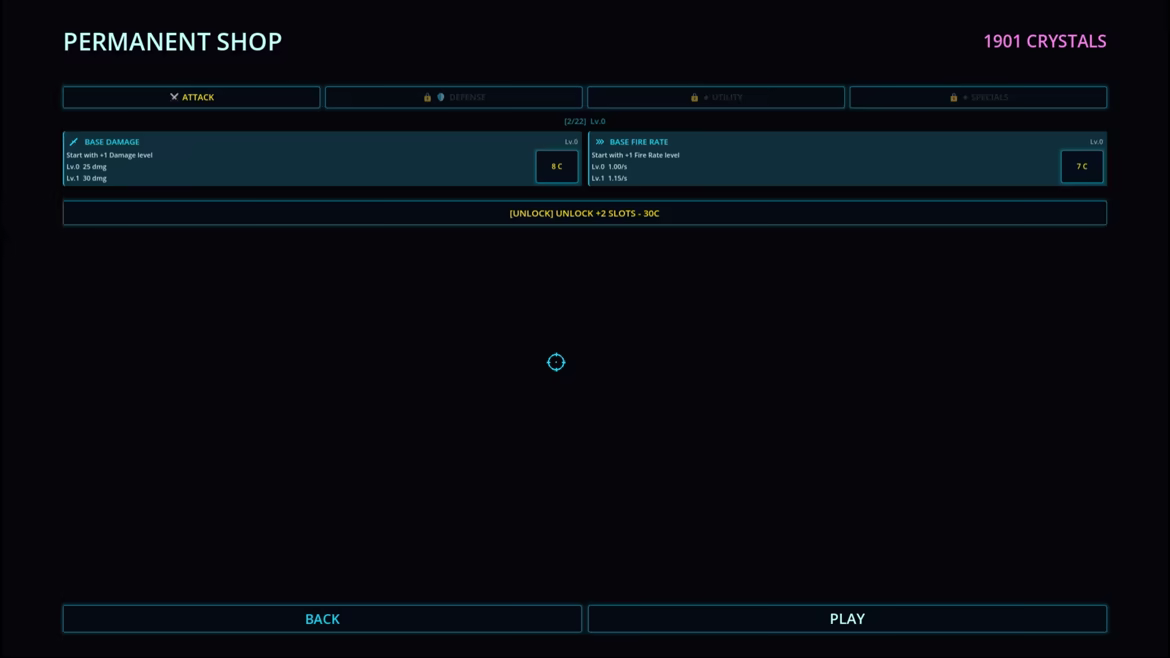The height and width of the screenshot is (658, 1170).
Task: Click the 1901 Crystals balance
Action: click(1045, 42)
